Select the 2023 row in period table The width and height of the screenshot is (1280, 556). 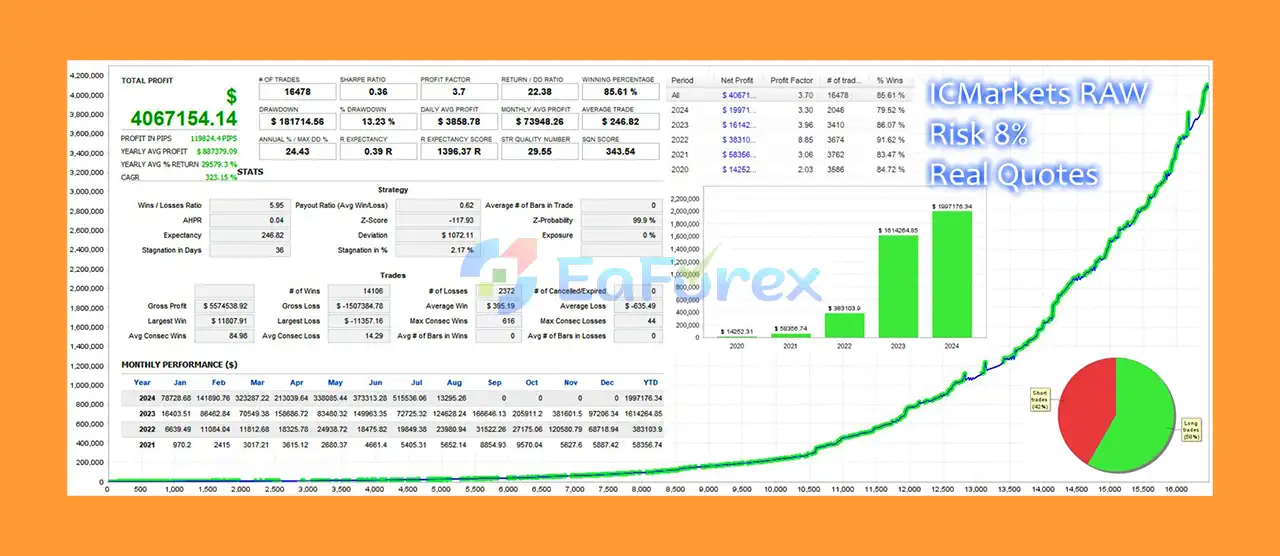790,125
